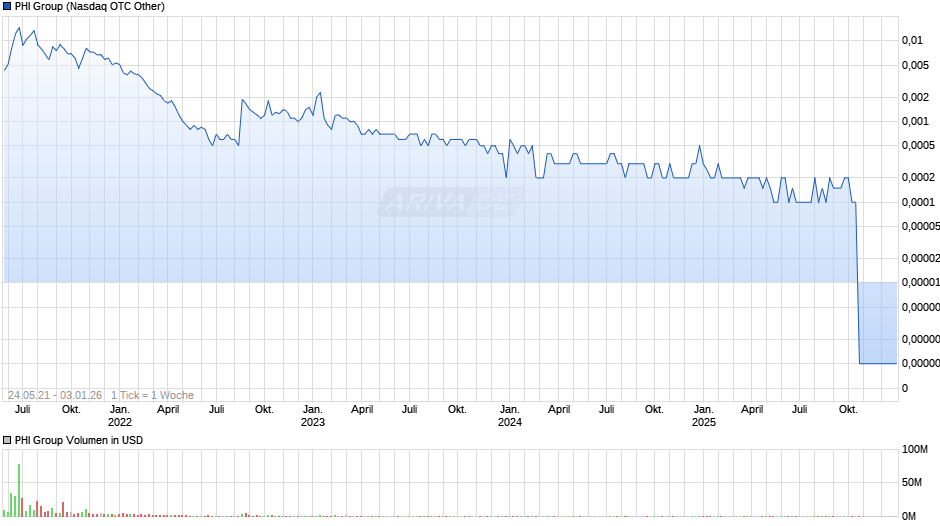Click the '0,00001' price axis value
940x526 pixels.
click(x=921, y=282)
